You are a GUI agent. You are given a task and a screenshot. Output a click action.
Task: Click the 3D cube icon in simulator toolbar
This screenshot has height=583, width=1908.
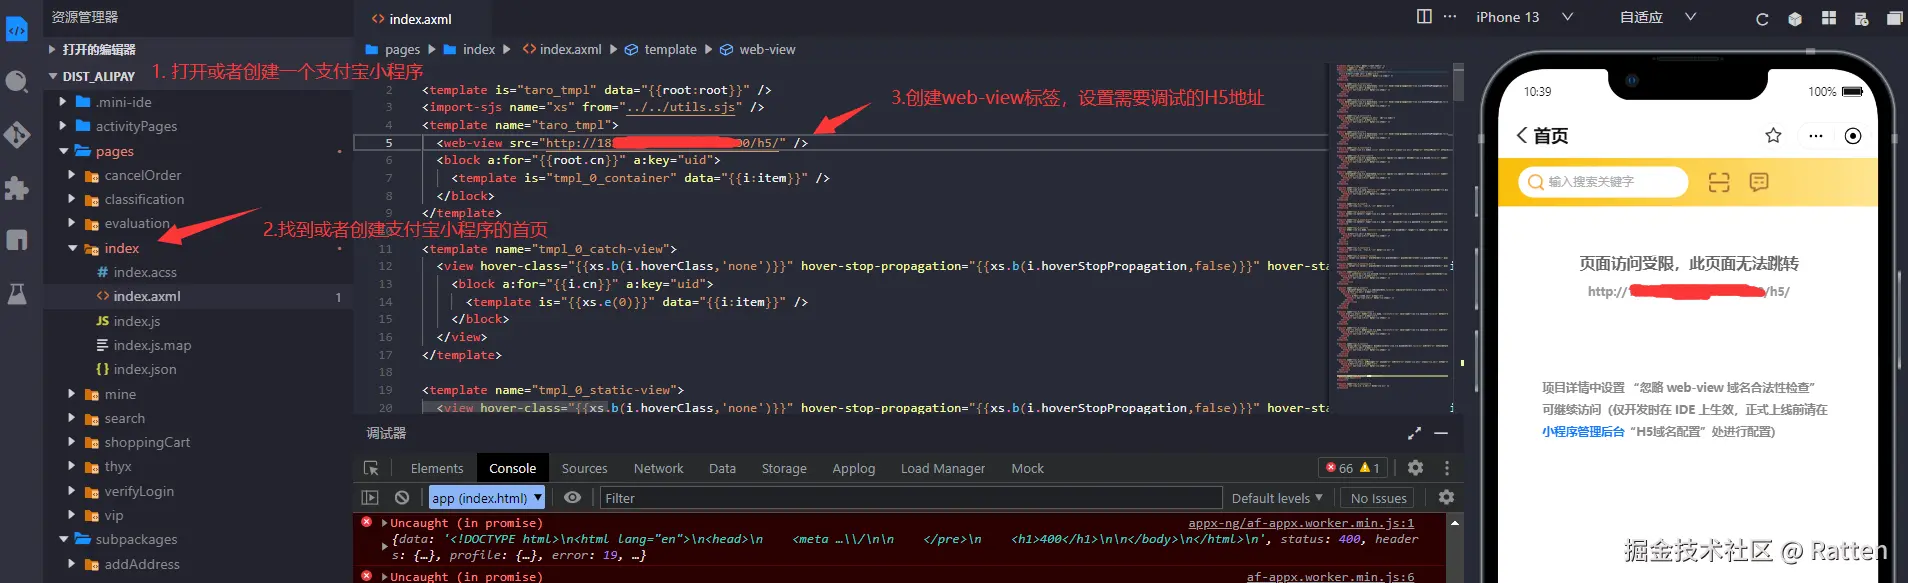coord(1795,19)
